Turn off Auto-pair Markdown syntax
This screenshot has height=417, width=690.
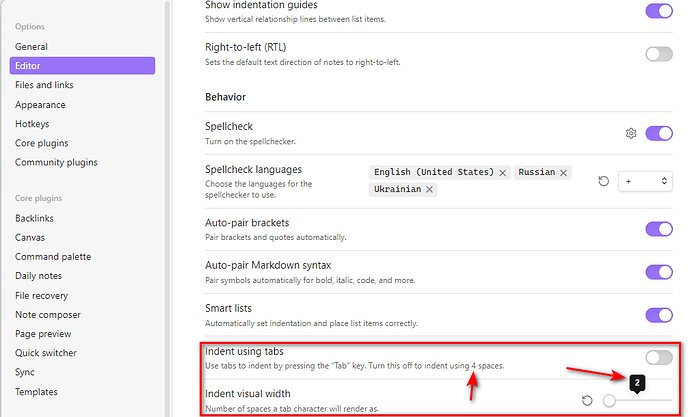coord(659,272)
